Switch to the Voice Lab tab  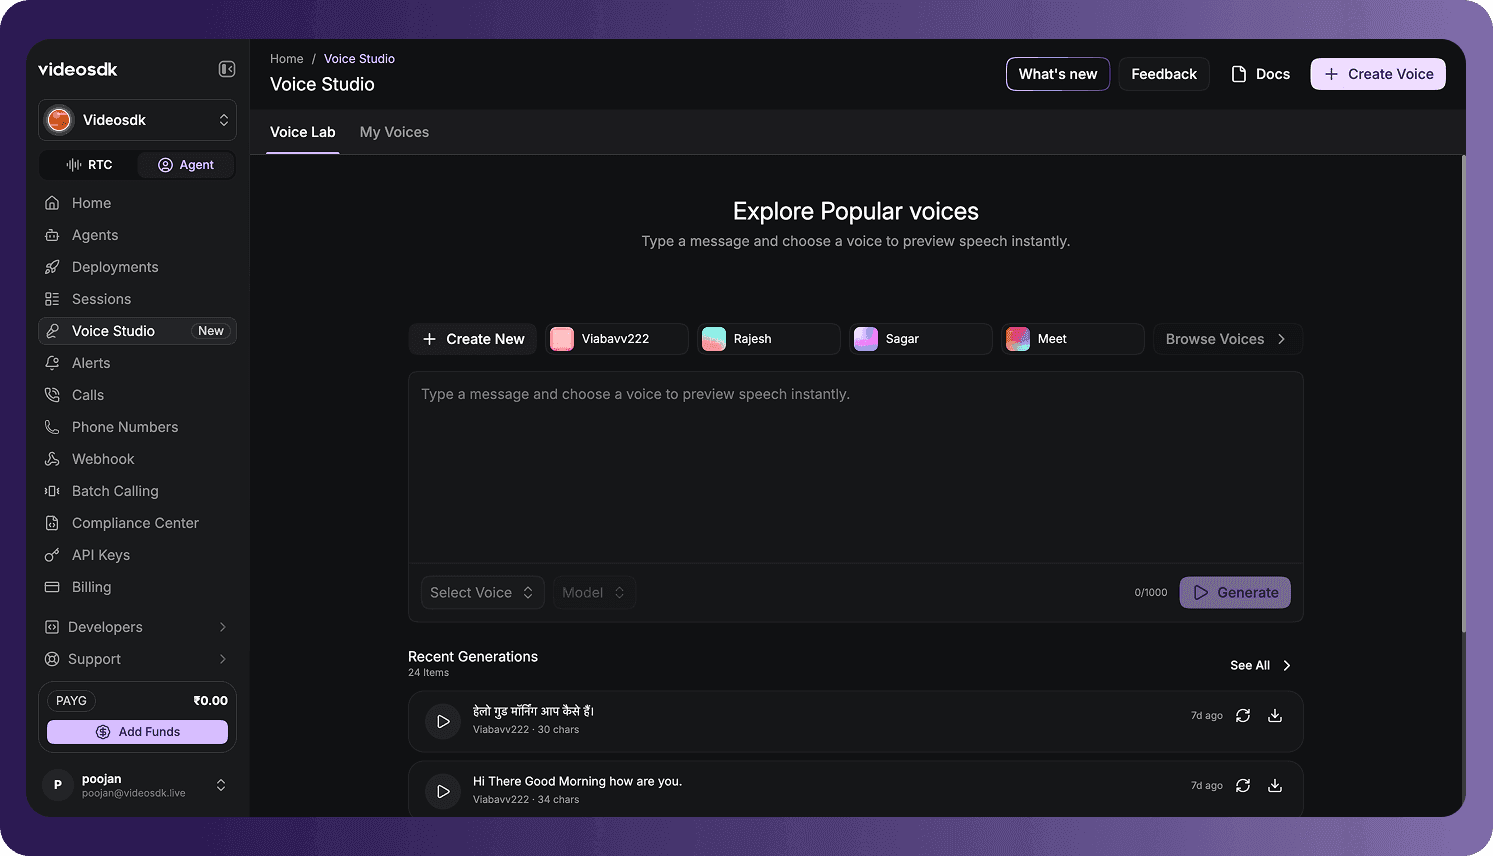pos(303,132)
